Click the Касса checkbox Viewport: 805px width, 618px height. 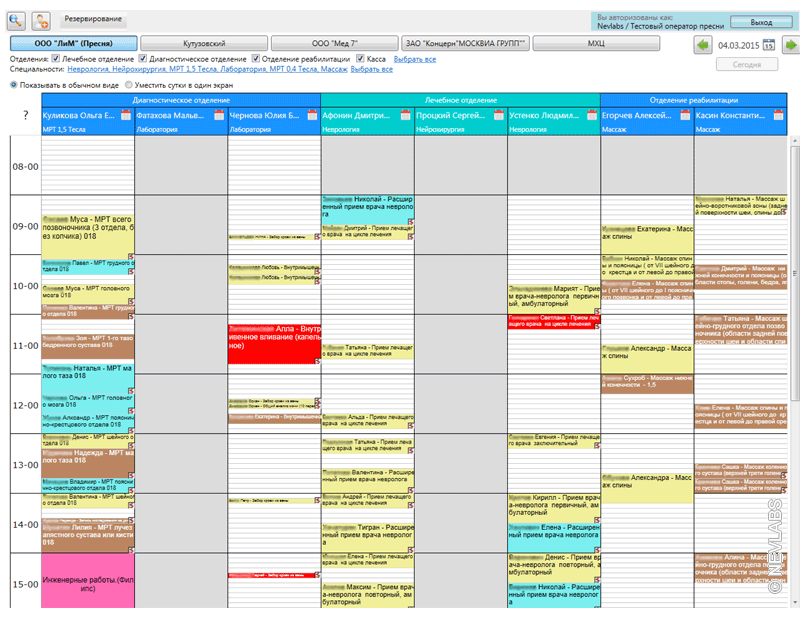click(x=360, y=59)
